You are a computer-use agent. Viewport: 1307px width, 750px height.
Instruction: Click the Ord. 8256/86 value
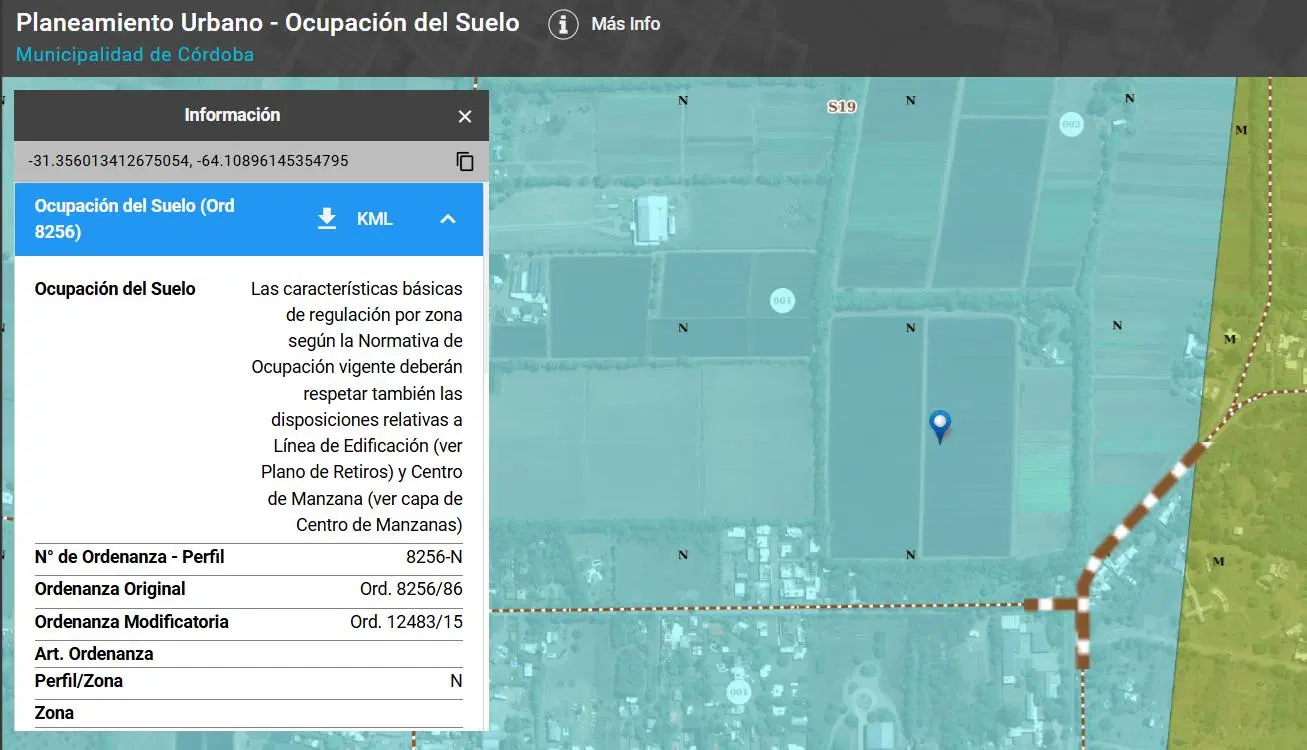coord(411,589)
